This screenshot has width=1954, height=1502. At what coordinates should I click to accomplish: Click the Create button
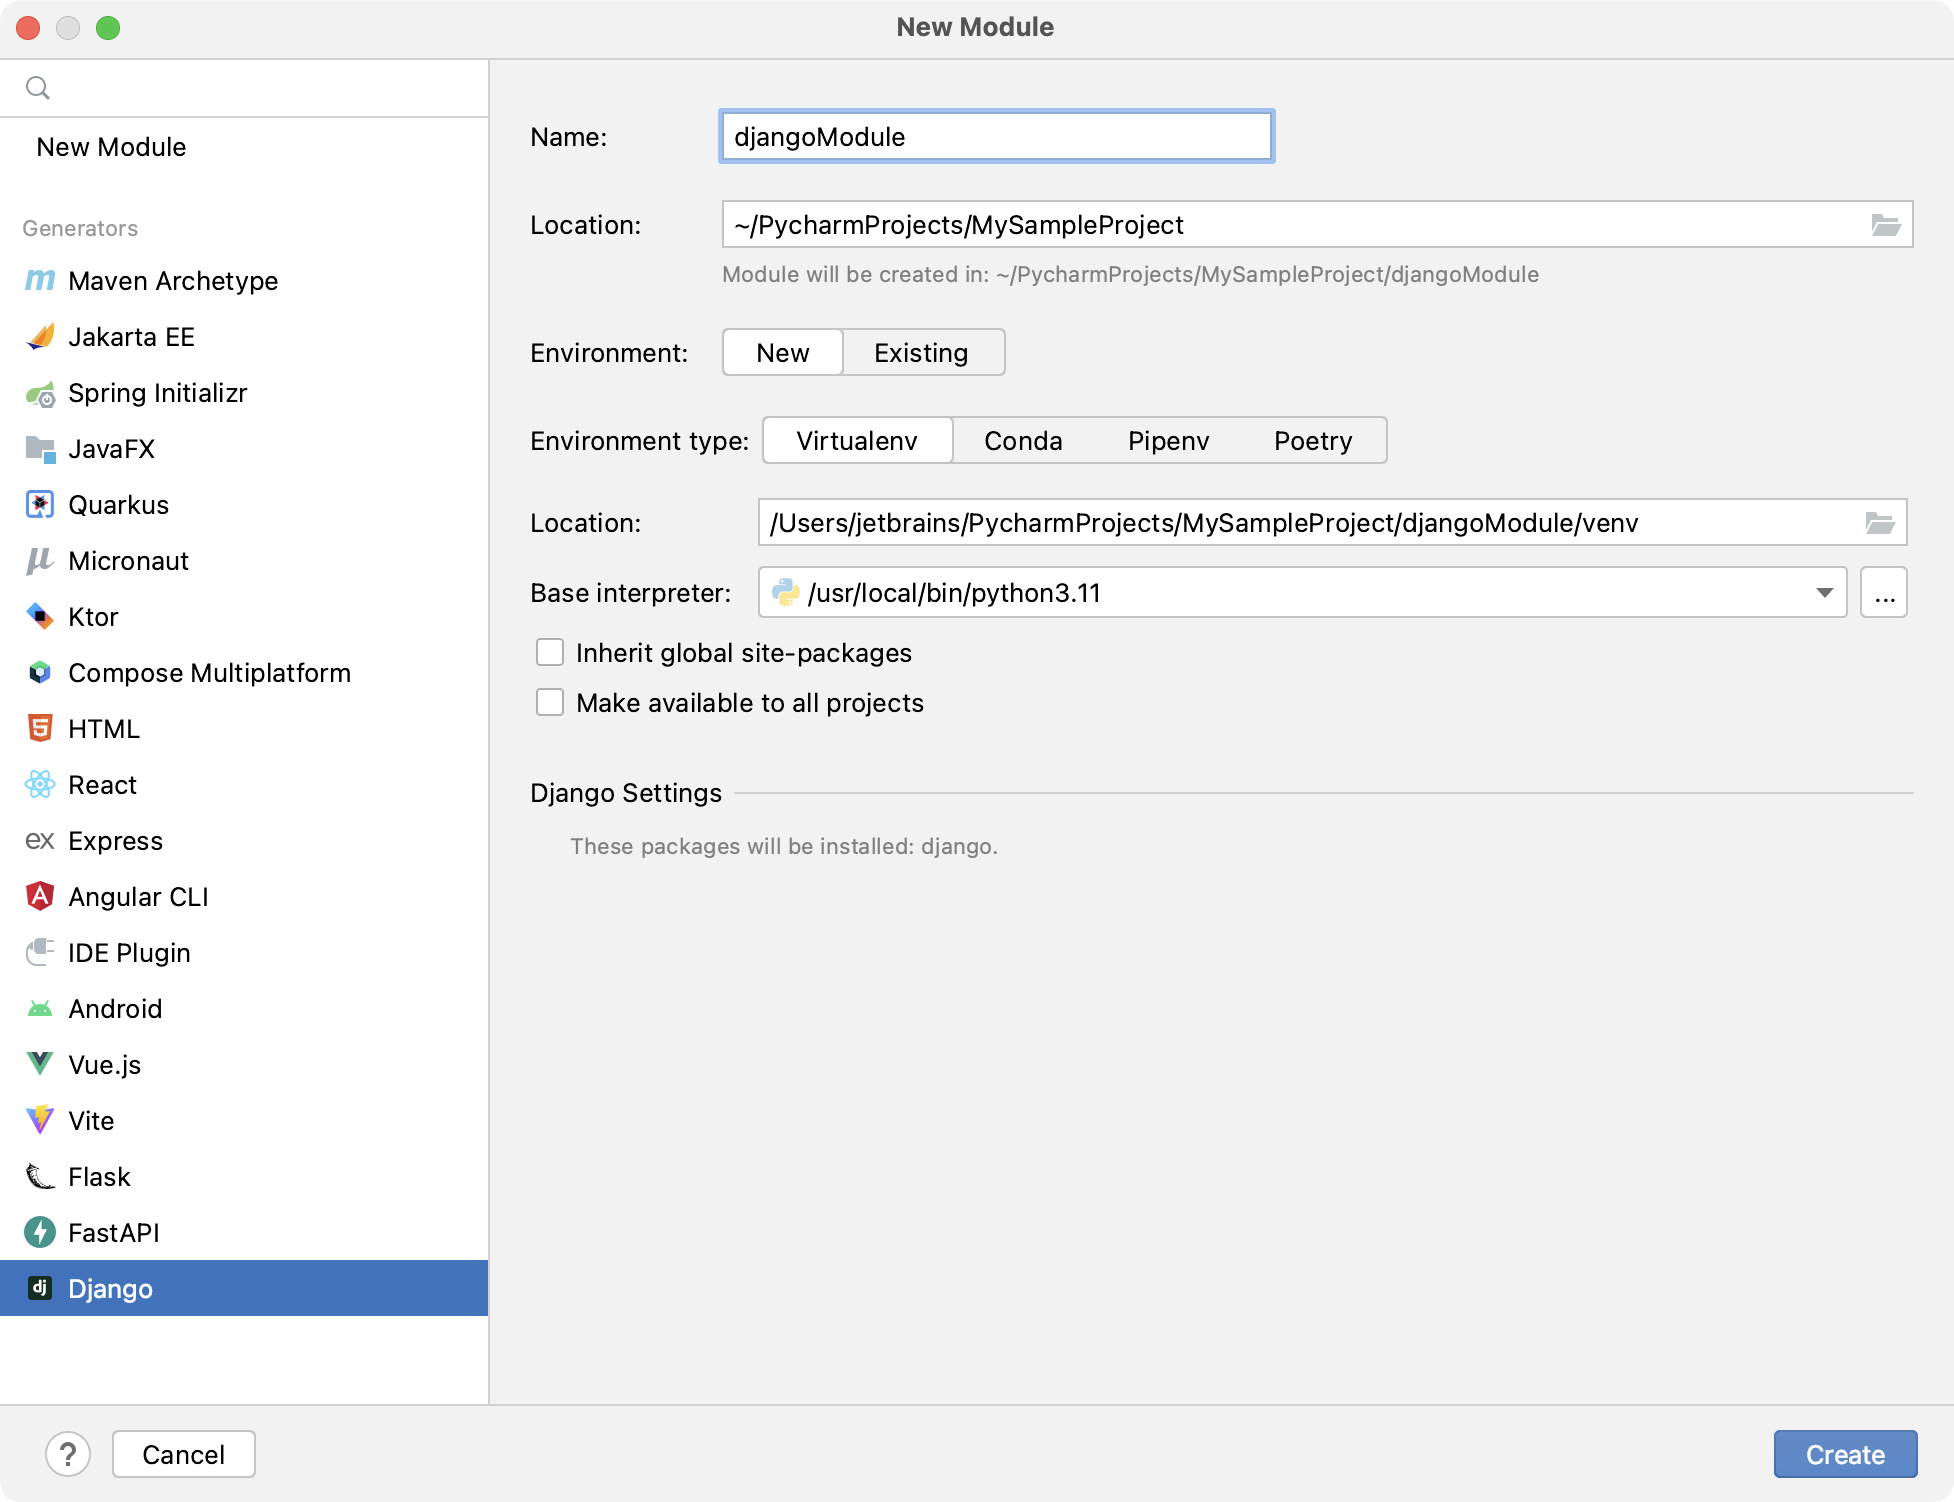pyautogui.click(x=1845, y=1454)
